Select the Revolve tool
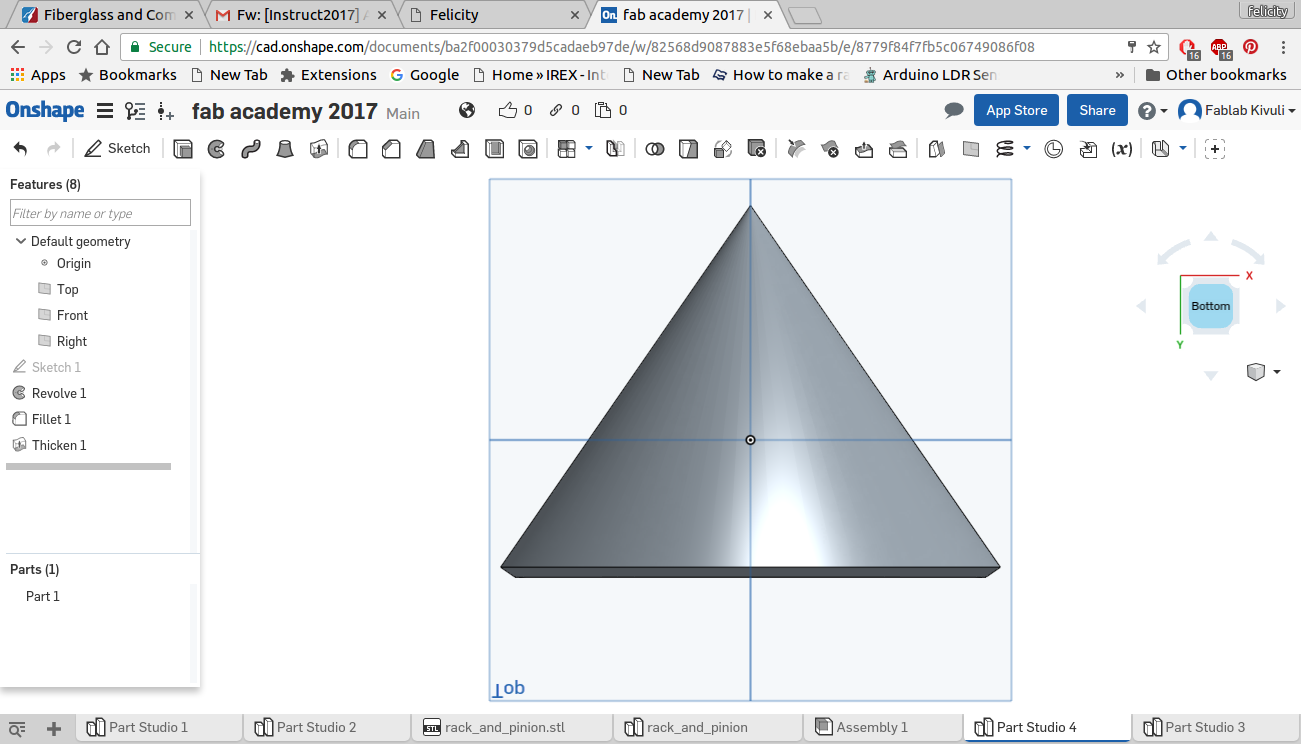The height and width of the screenshot is (744, 1301). (216, 149)
